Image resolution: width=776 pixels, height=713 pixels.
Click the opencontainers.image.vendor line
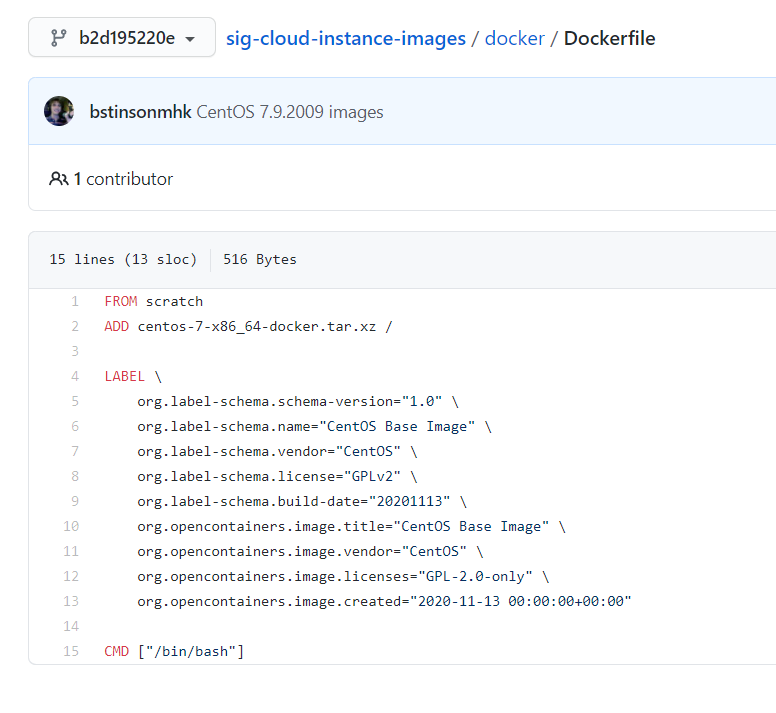pyautogui.click(x=310, y=551)
